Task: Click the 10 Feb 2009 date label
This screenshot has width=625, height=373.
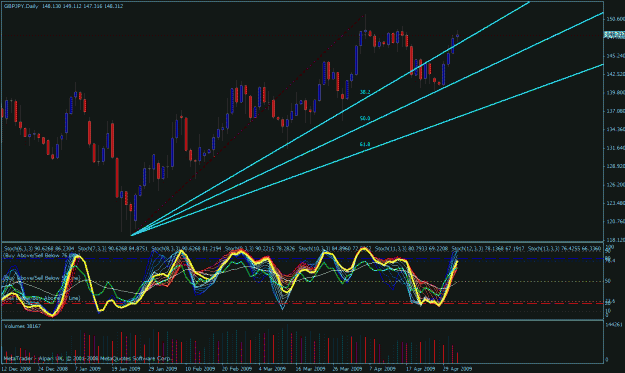Action: point(200,369)
